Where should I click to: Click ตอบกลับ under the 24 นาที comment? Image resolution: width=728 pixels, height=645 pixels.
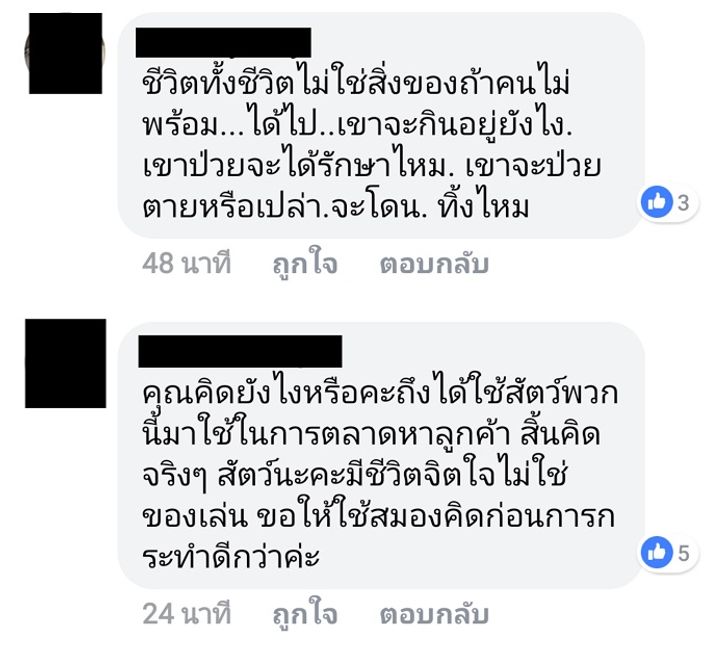(x=434, y=614)
